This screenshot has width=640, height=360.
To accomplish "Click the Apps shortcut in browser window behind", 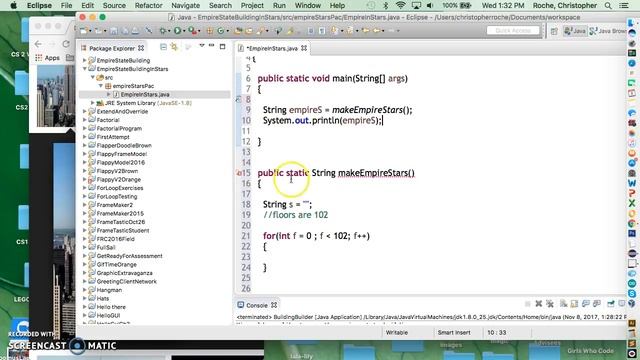I will [x=48, y=58].
